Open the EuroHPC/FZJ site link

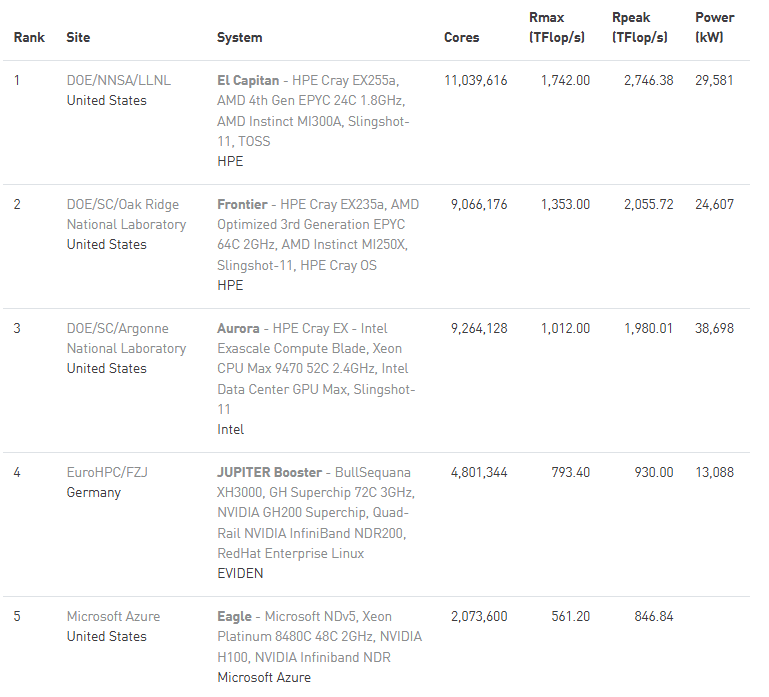[x=107, y=472]
